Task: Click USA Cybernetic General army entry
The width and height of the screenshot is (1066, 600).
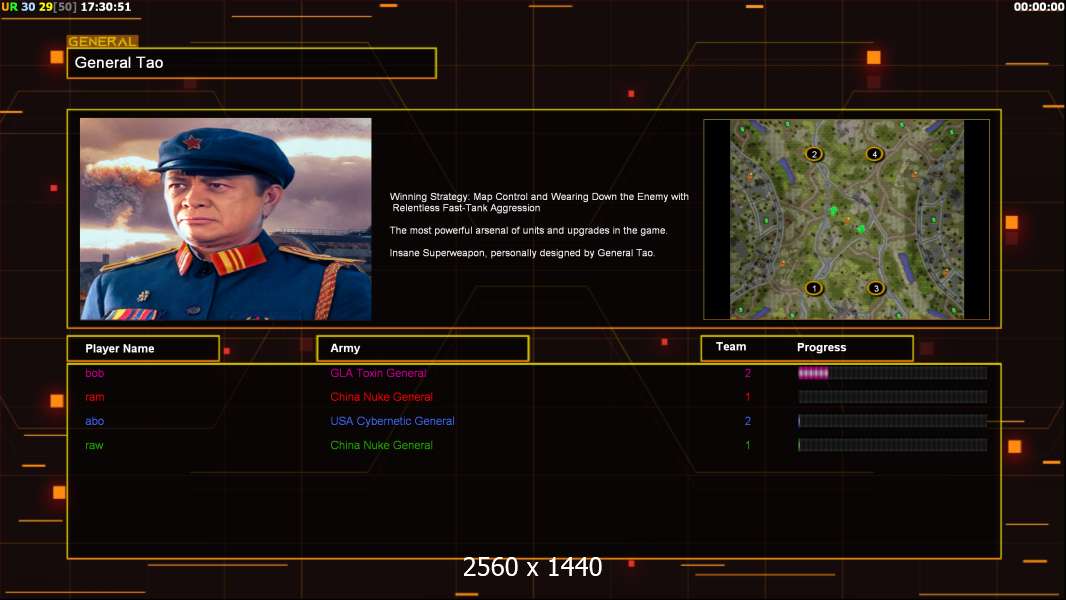Action: pos(392,421)
